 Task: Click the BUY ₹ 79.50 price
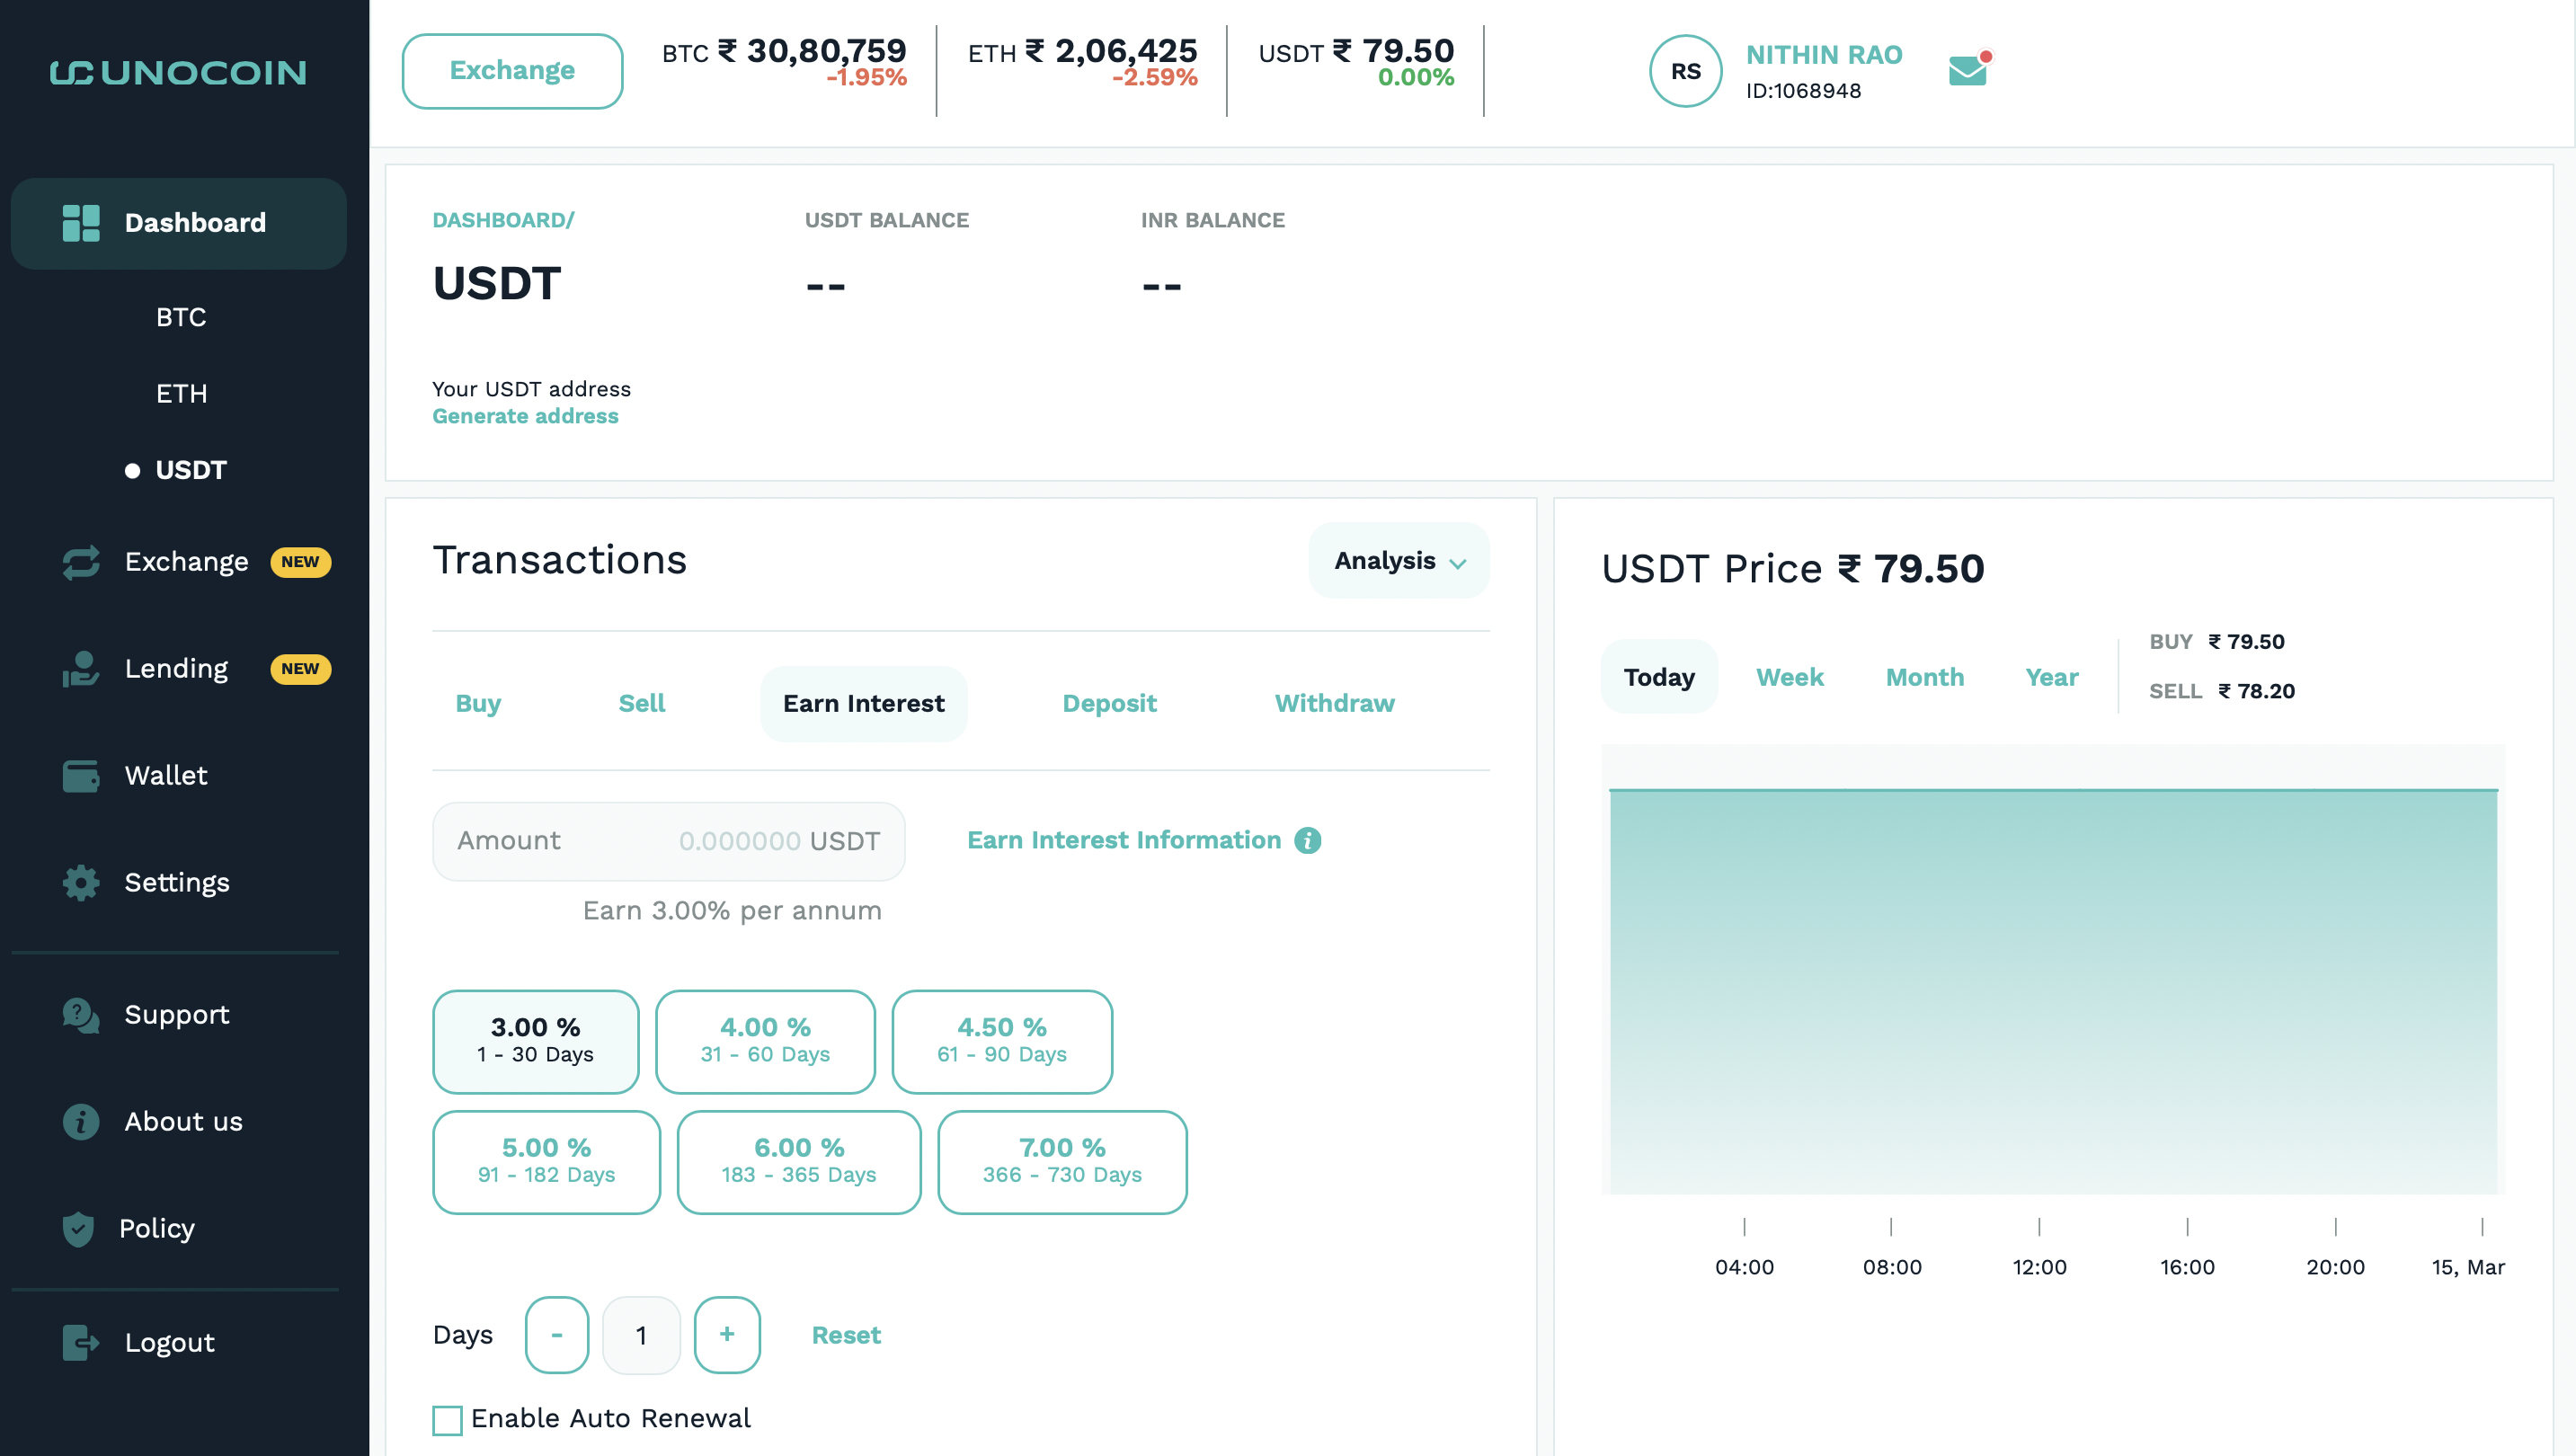[x=2217, y=642]
